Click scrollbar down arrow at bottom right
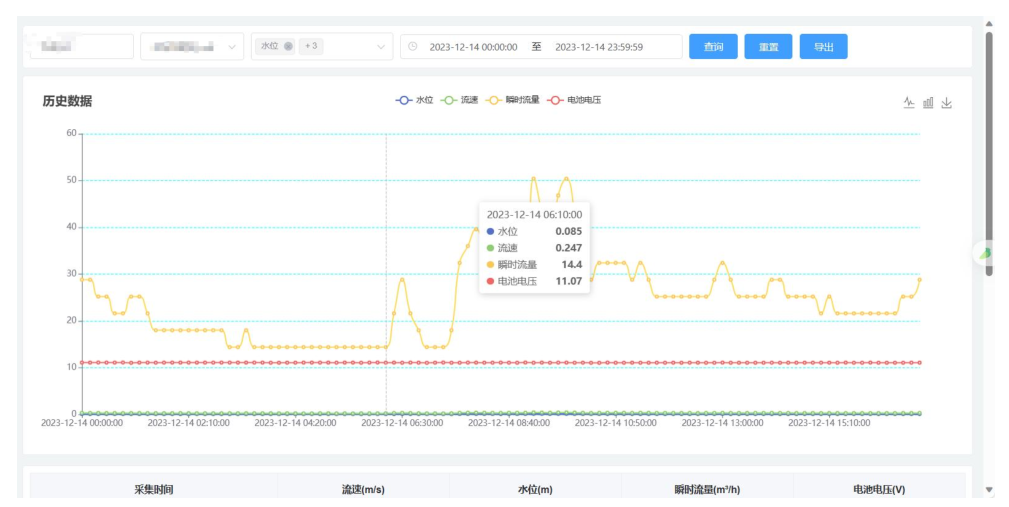 pos(989,490)
